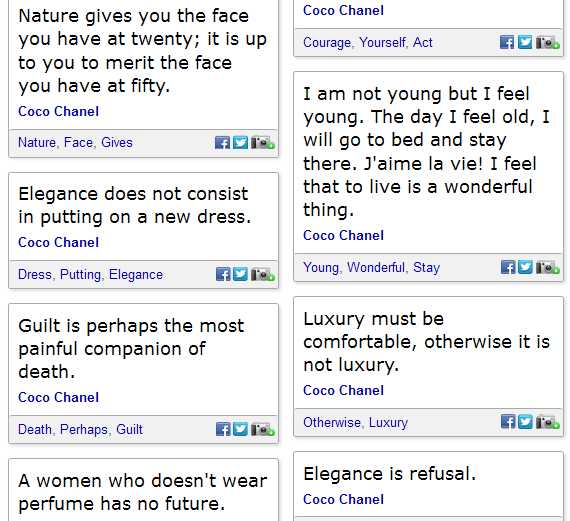Tweet the Luxury must be comfortable quote
This screenshot has width=570, height=521.
[x=525, y=422]
